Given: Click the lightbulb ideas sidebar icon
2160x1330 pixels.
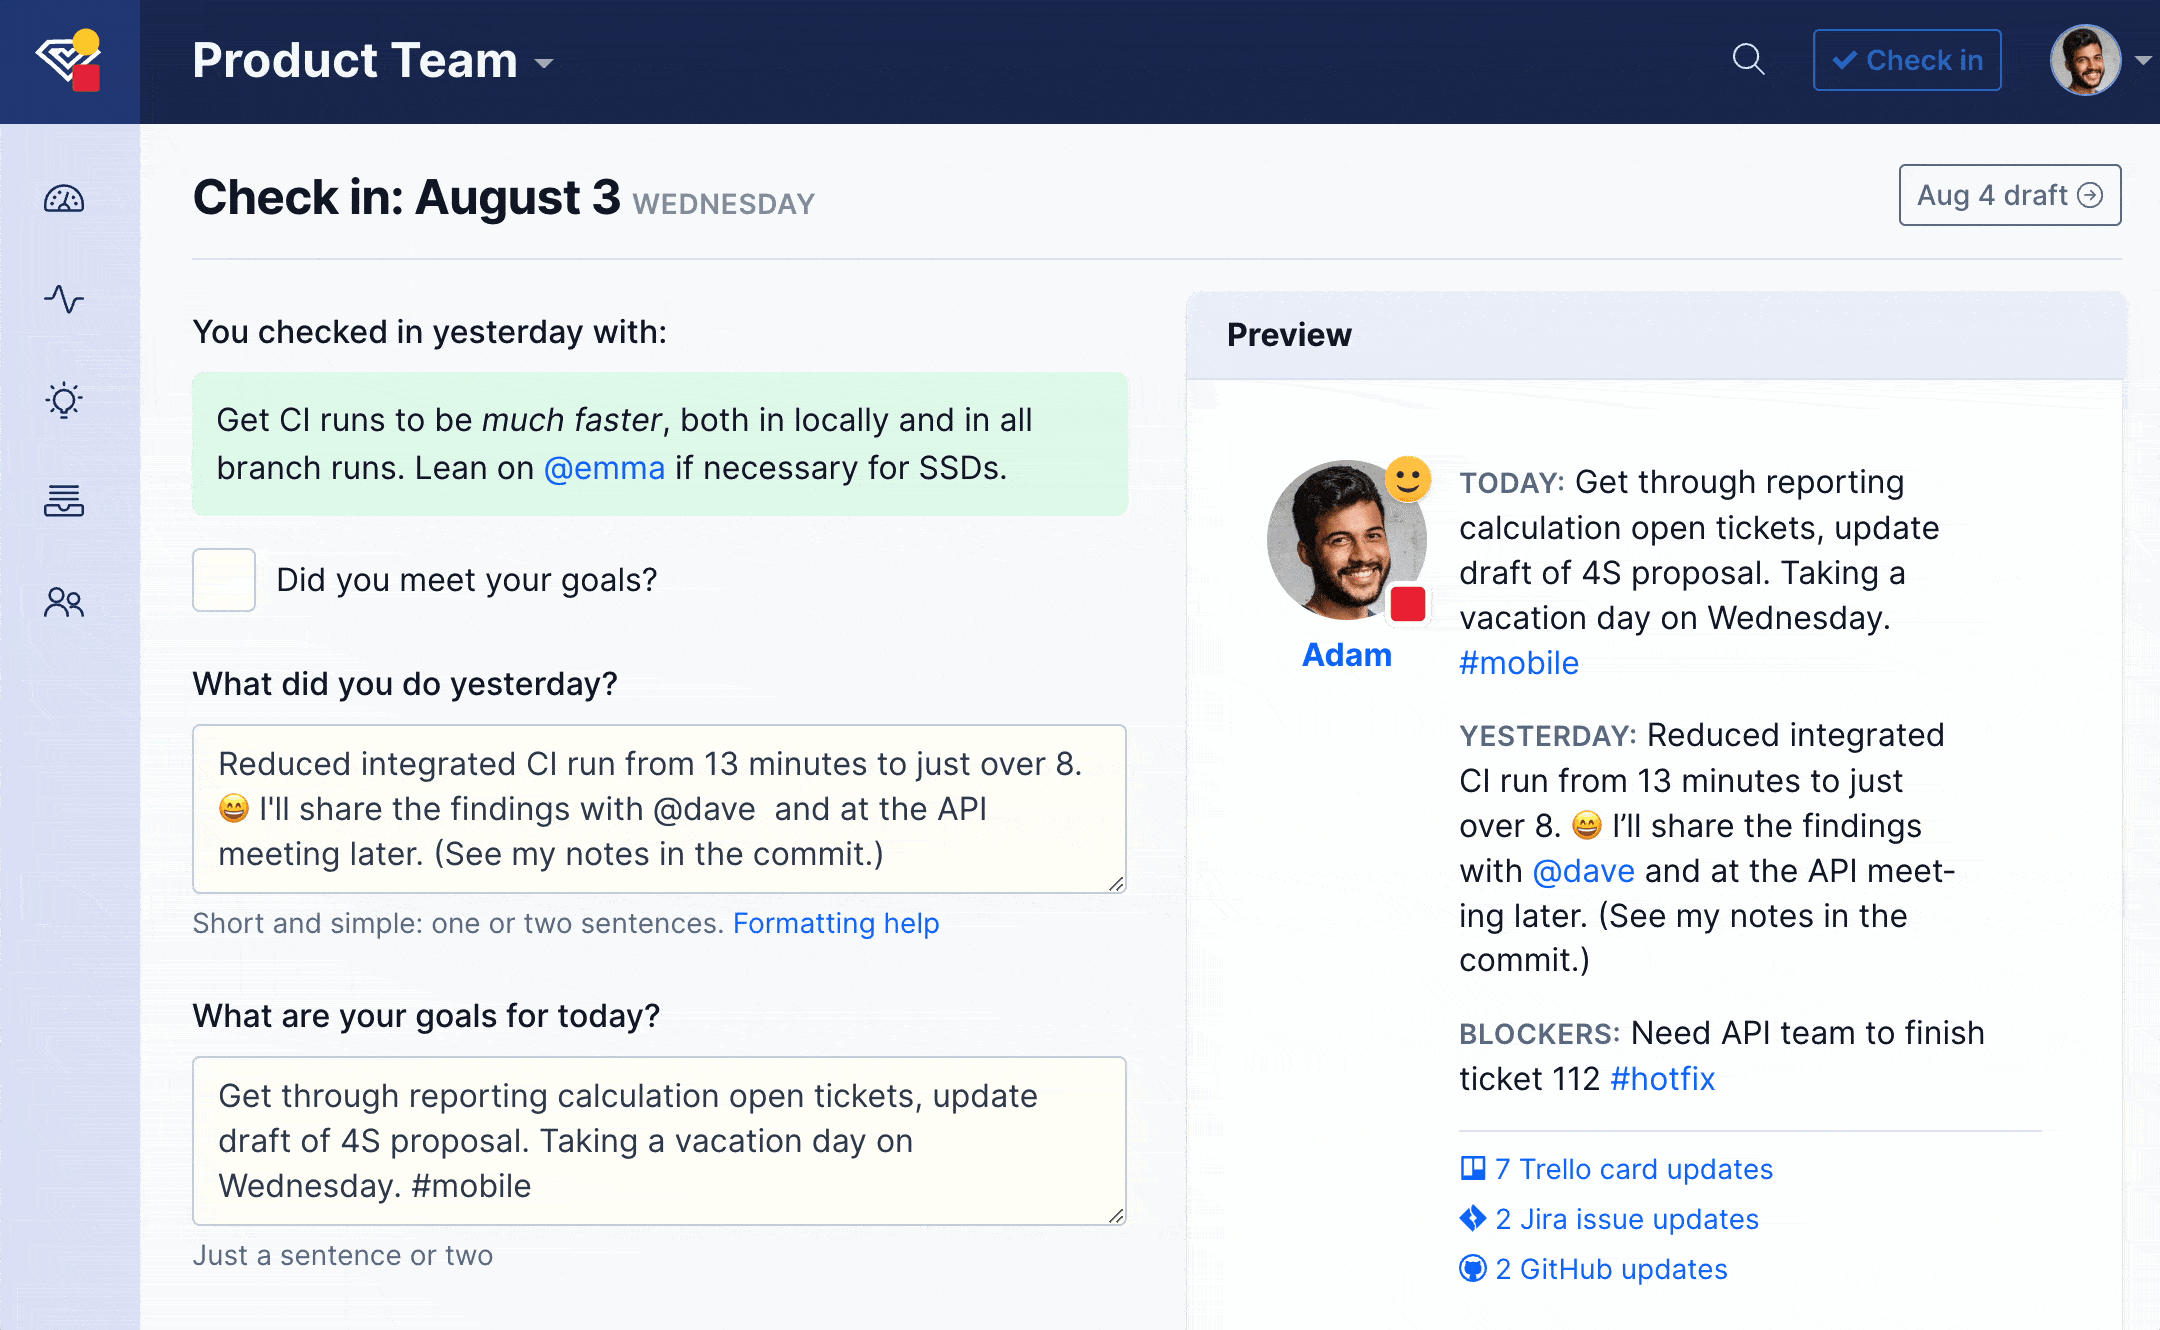Looking at the screenshot, I should (64, 400).
